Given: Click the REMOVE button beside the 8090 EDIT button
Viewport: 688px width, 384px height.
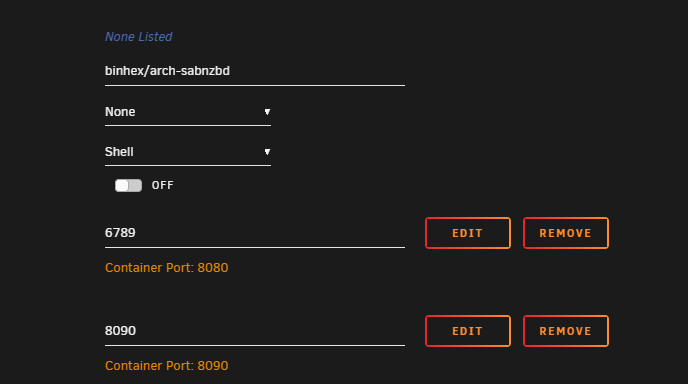Looking at the screenshot, I should (x=566, y=331).
